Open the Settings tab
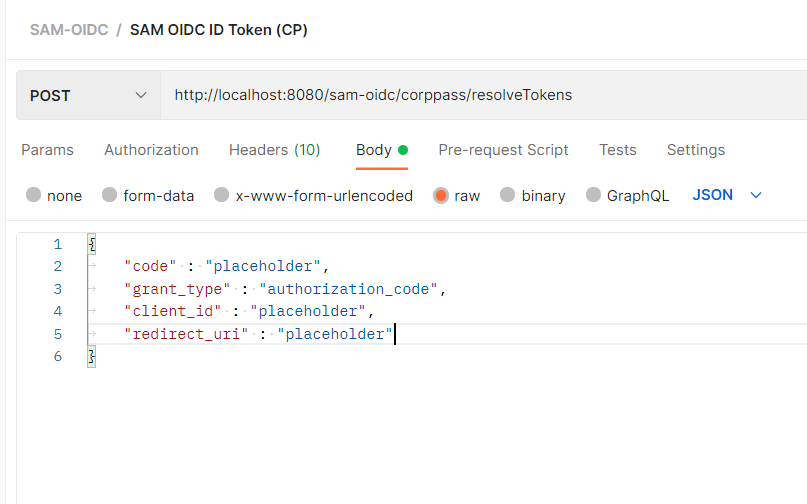The width and height of the screenshot is (807, 504). click(696, 150)
